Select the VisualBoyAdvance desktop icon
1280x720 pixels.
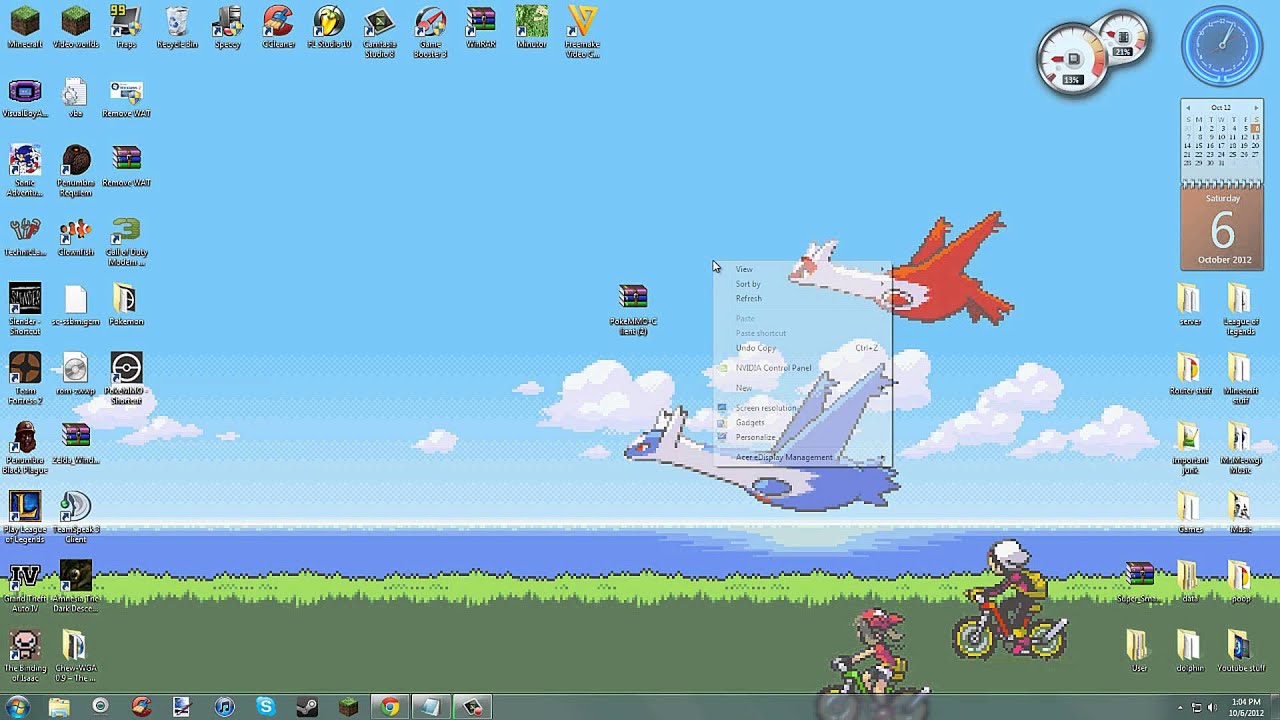(25, 99)
